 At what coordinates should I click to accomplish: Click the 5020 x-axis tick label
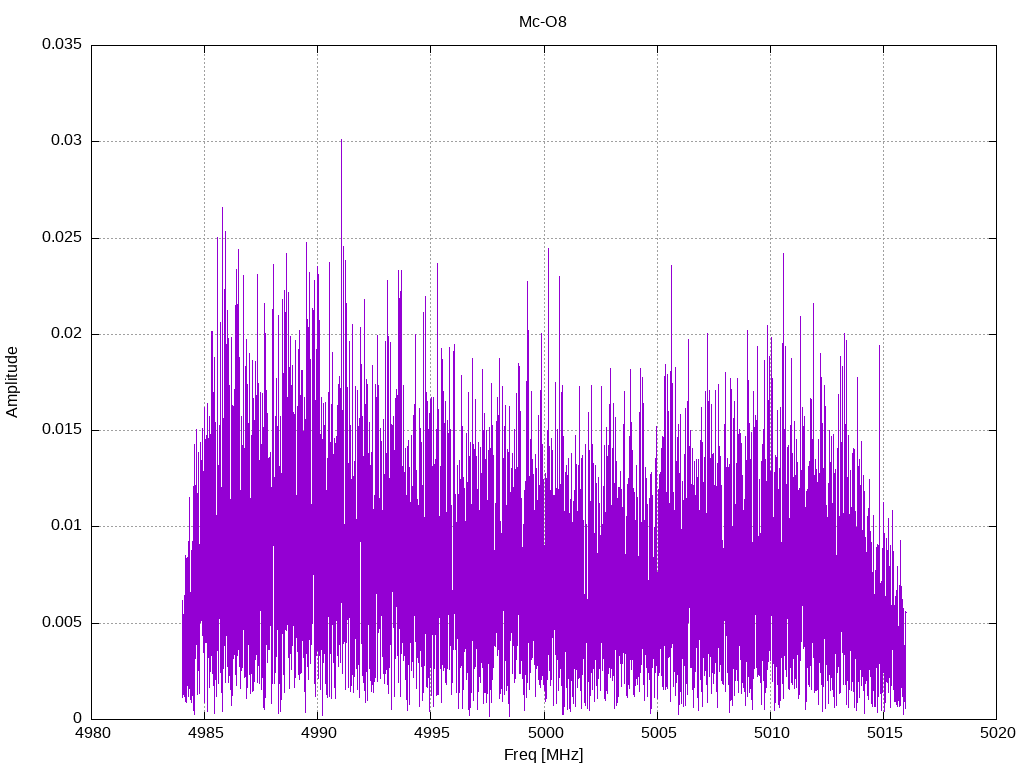996,733
